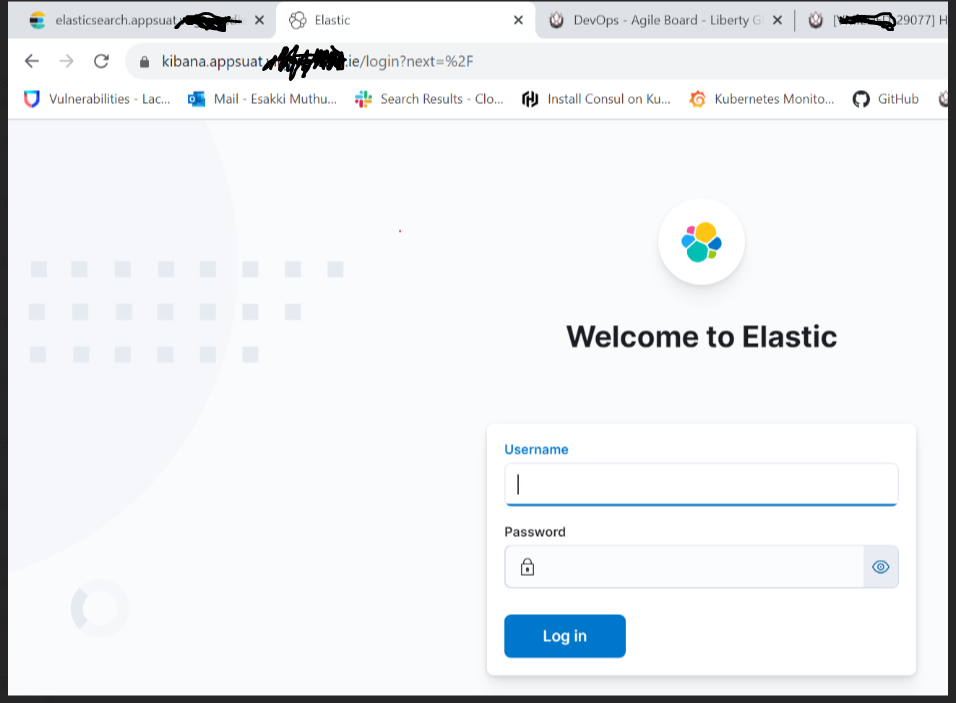
Task: Open the GitHub bookmark
Action: point(886,99)
